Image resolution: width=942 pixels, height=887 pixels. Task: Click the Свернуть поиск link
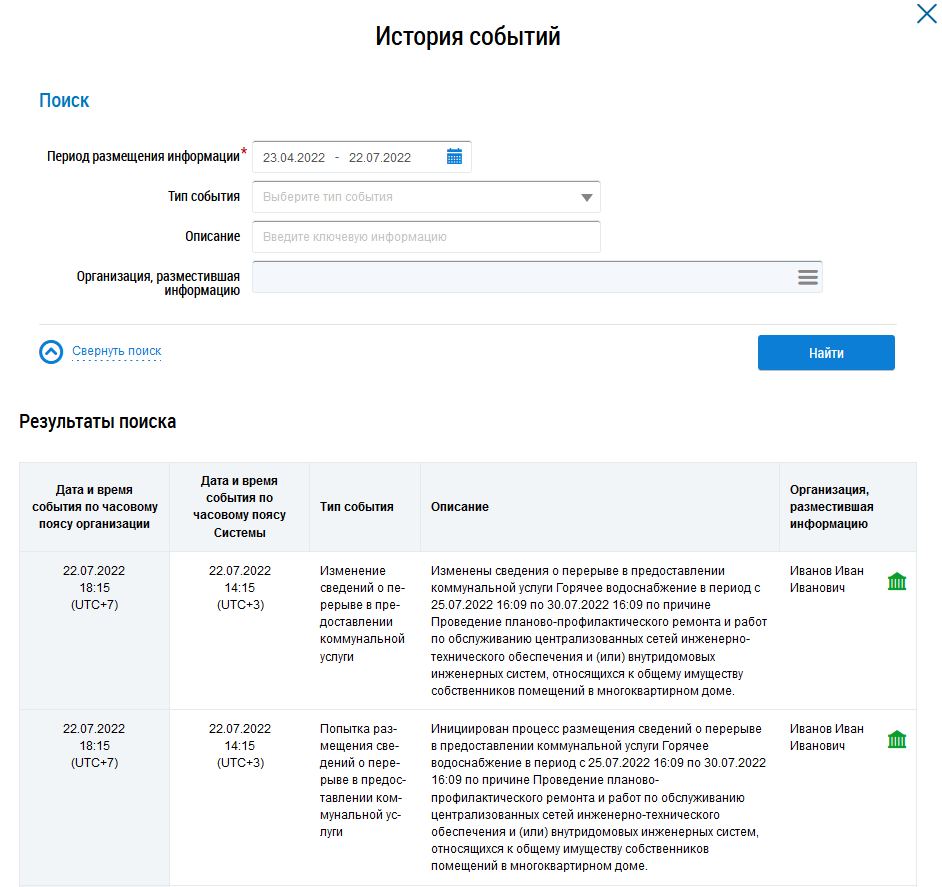pyautogui.click(x=117, y=351)
